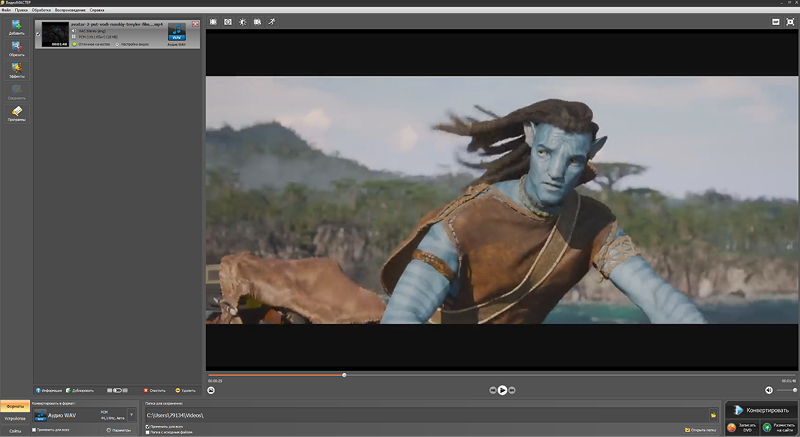Expand the output format dropdown arrow
The height and width of the screenshot is (437, 800).
click(131, 415)
